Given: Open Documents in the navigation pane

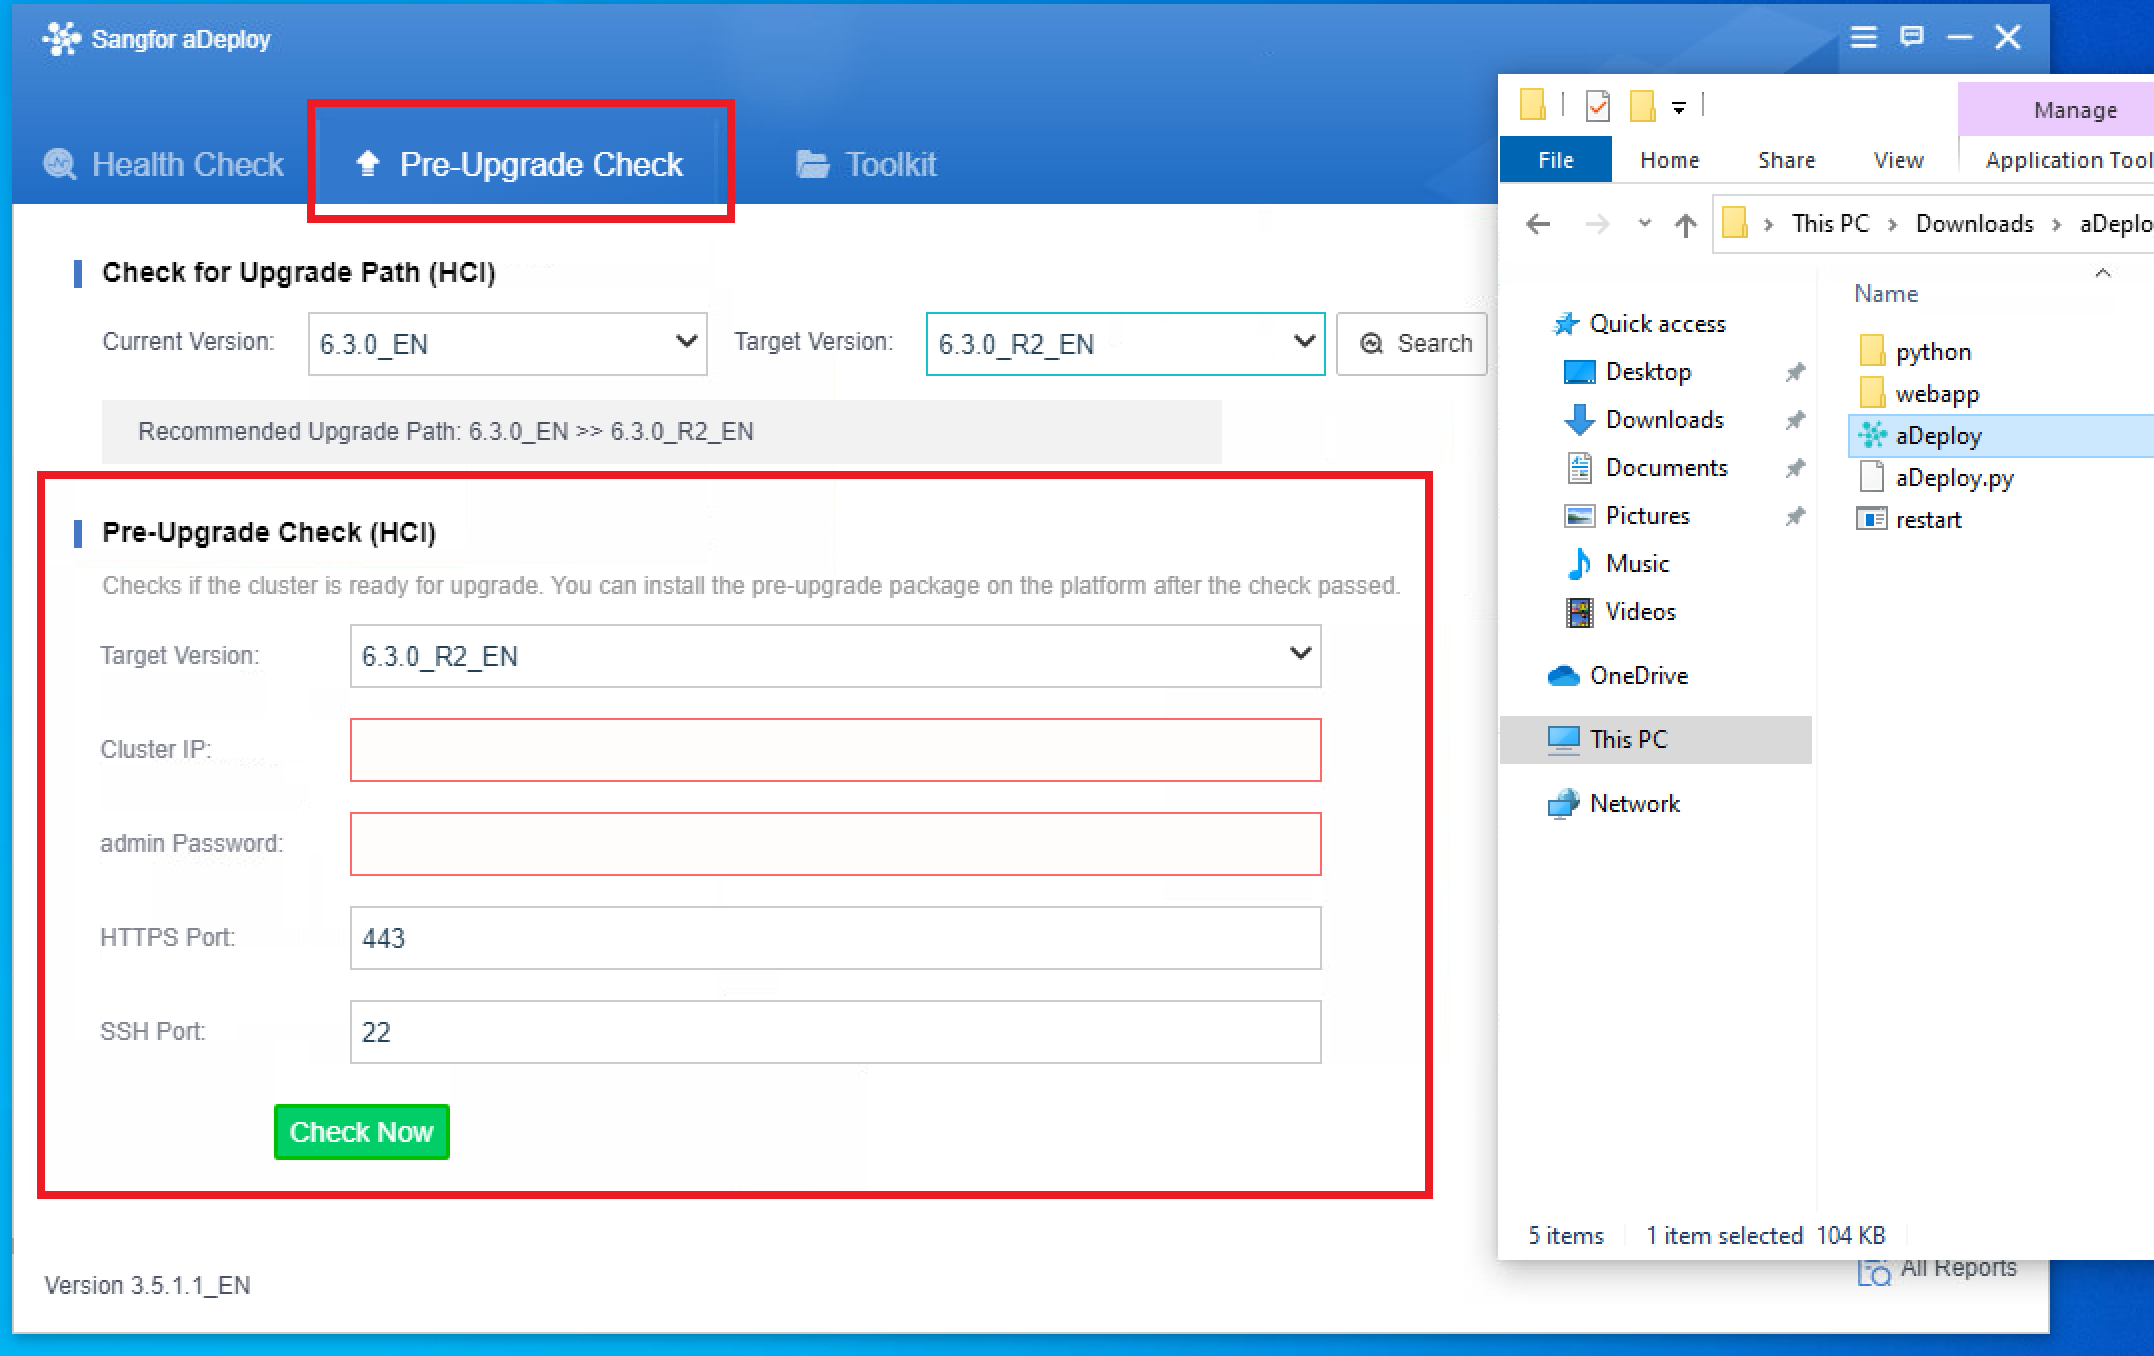Looking at the screenshot, I should (1666, 468).
